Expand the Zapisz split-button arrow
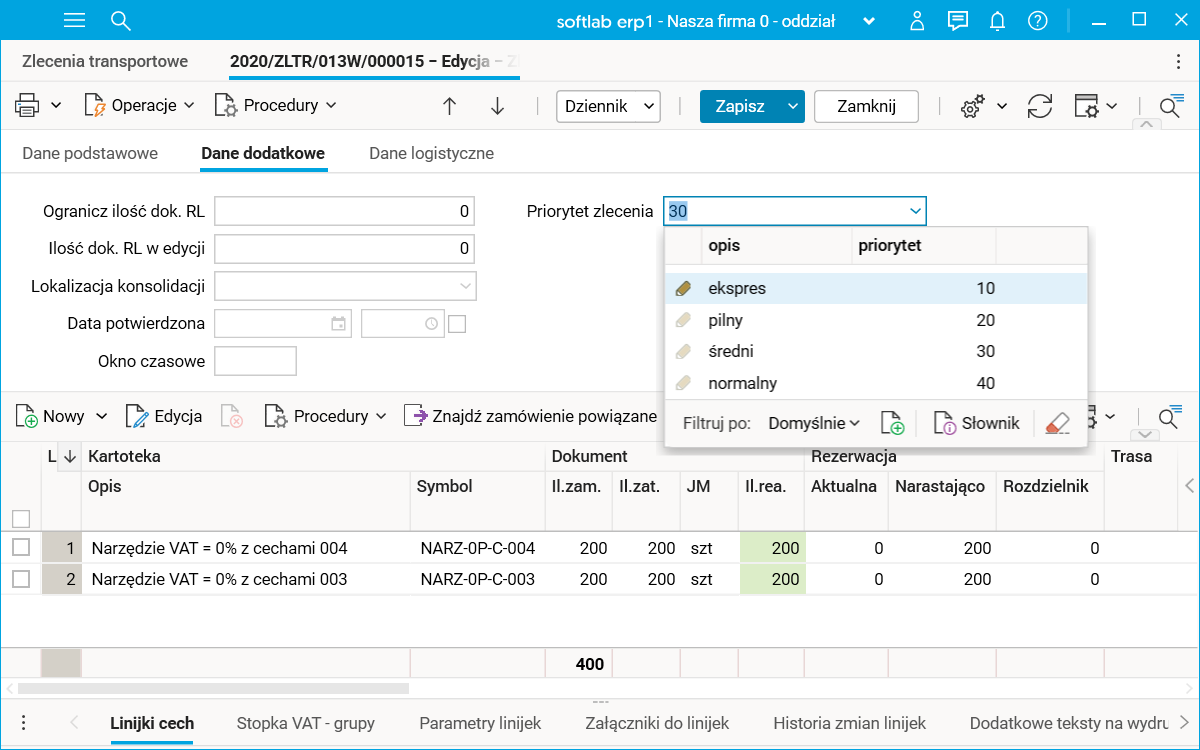Image resolution: width=1200 pixels, height=750 pixels. (793, 106)
